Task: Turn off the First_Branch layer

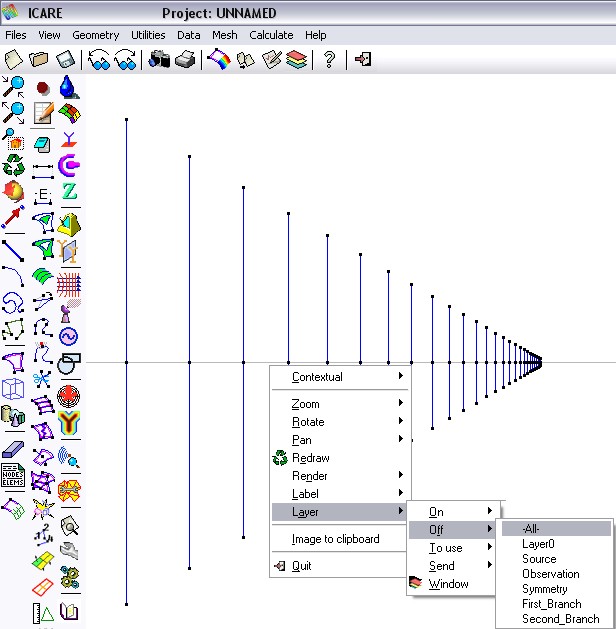Action: (x=556, y=604)
